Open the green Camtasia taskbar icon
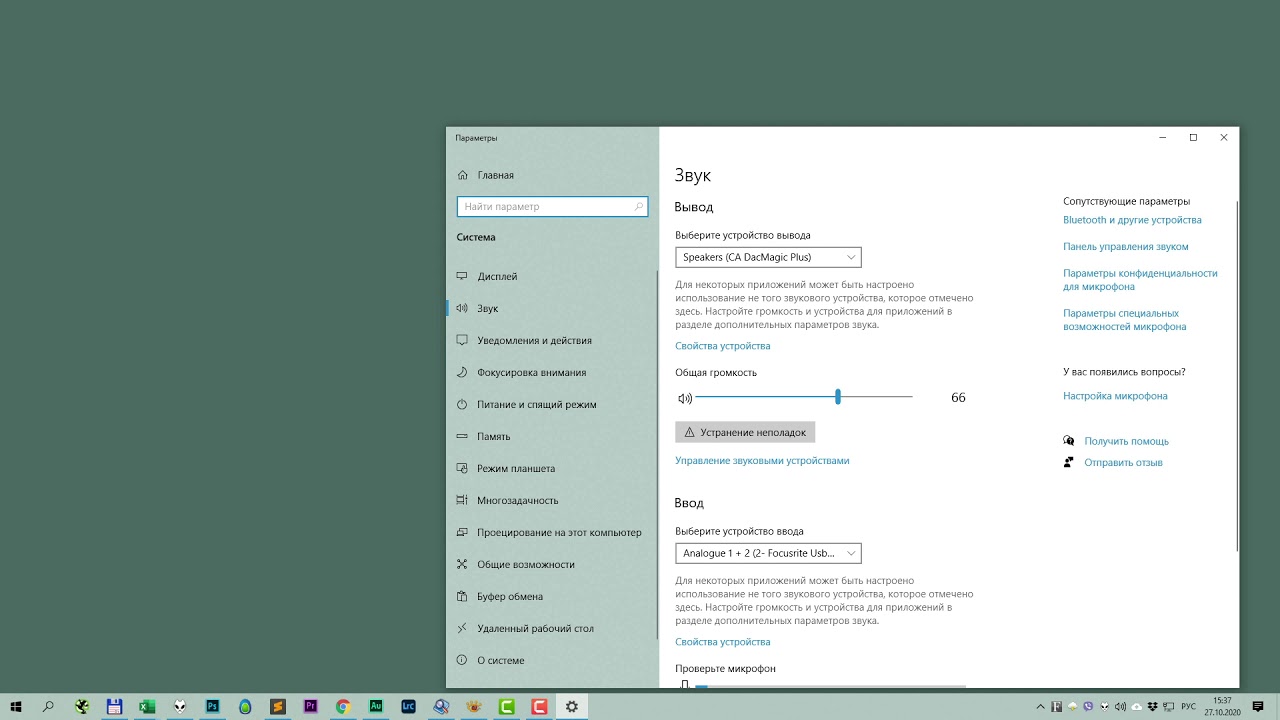This screenshot has width=1280, height=720. (x=507, y=706)
